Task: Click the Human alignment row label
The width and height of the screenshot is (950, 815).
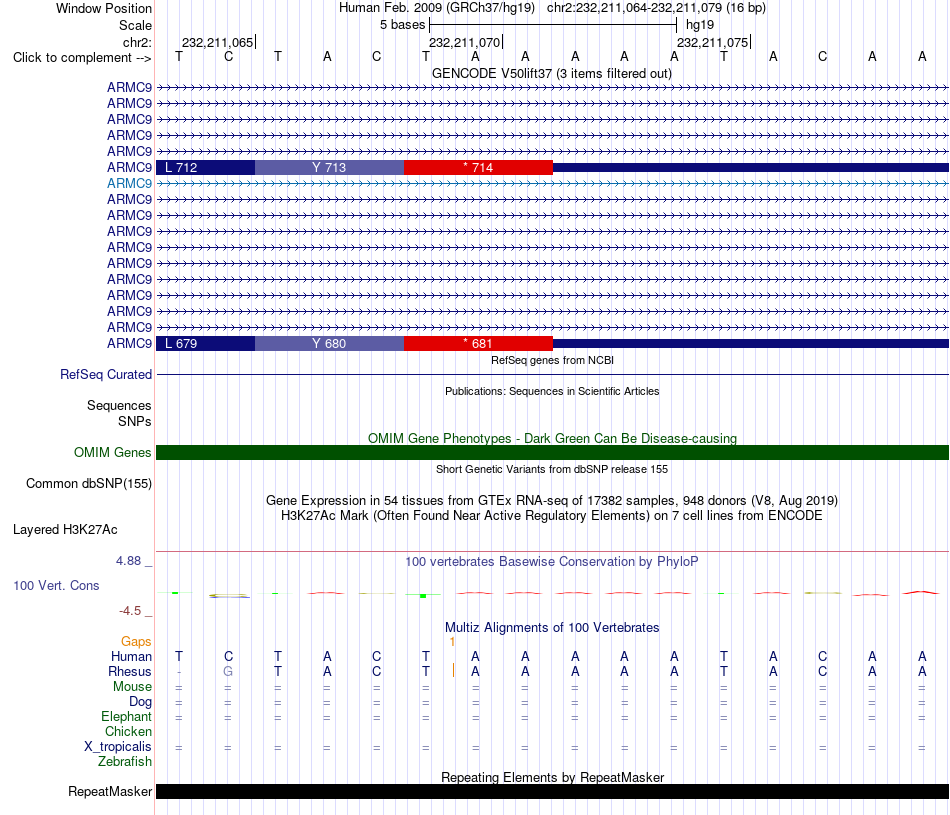Action: tap(131, 657)
